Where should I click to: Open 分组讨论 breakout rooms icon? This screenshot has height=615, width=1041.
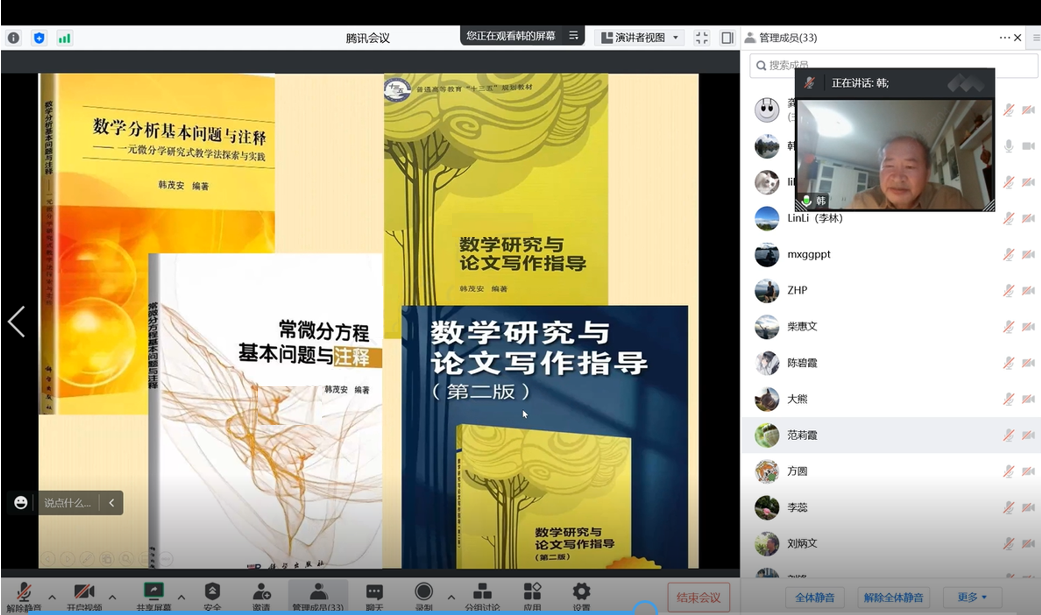coord(482,593)
